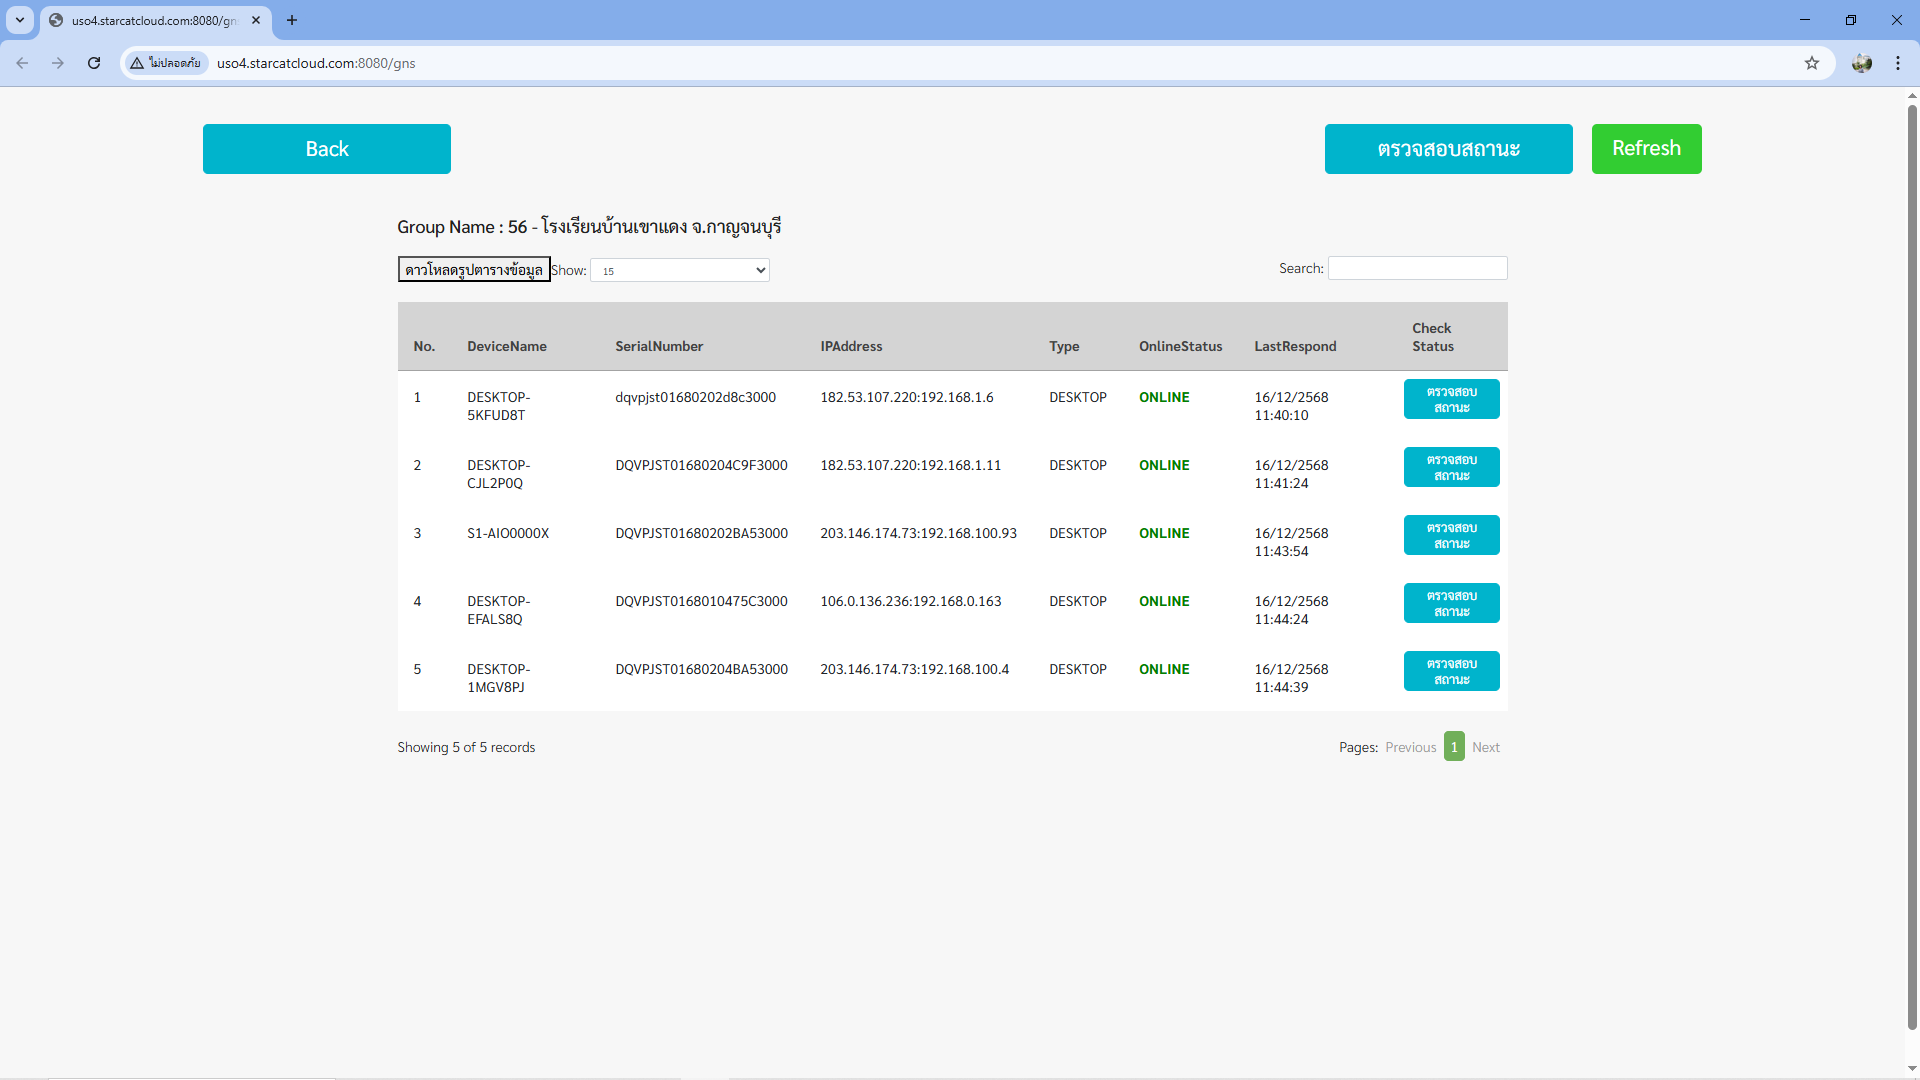Click the Next pagination link

pyautogui.click(x=1485, y=747)
